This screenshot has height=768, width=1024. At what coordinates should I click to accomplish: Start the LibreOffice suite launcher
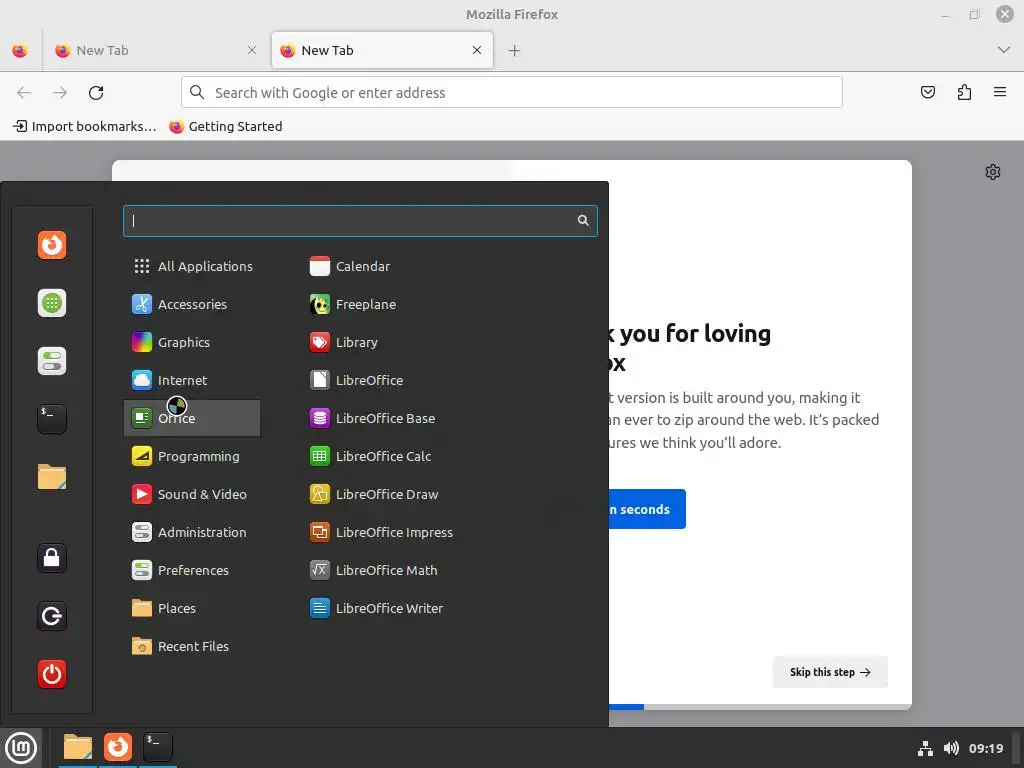coord(357,380)
